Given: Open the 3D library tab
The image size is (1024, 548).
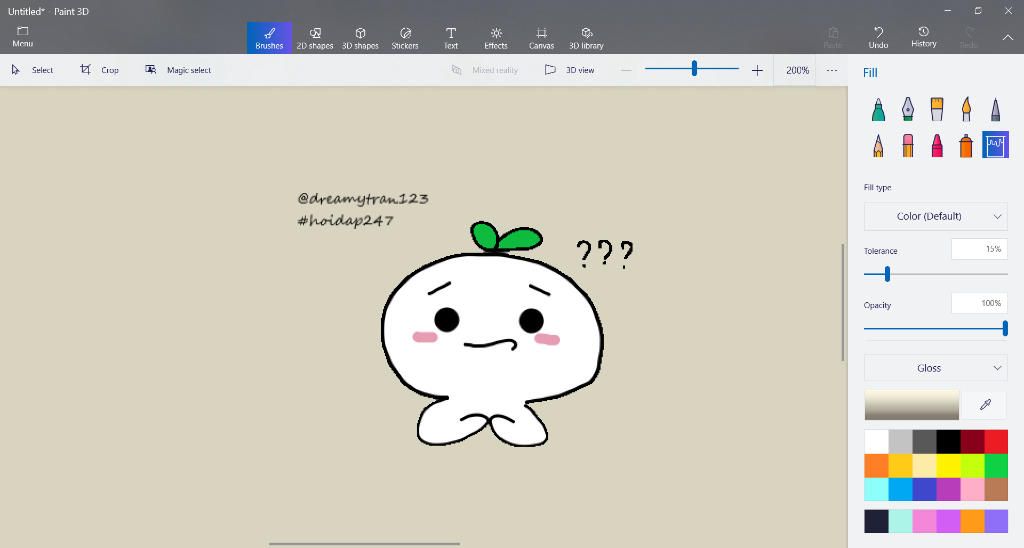Looking at the screenshot, I should [x=586, y=38].
